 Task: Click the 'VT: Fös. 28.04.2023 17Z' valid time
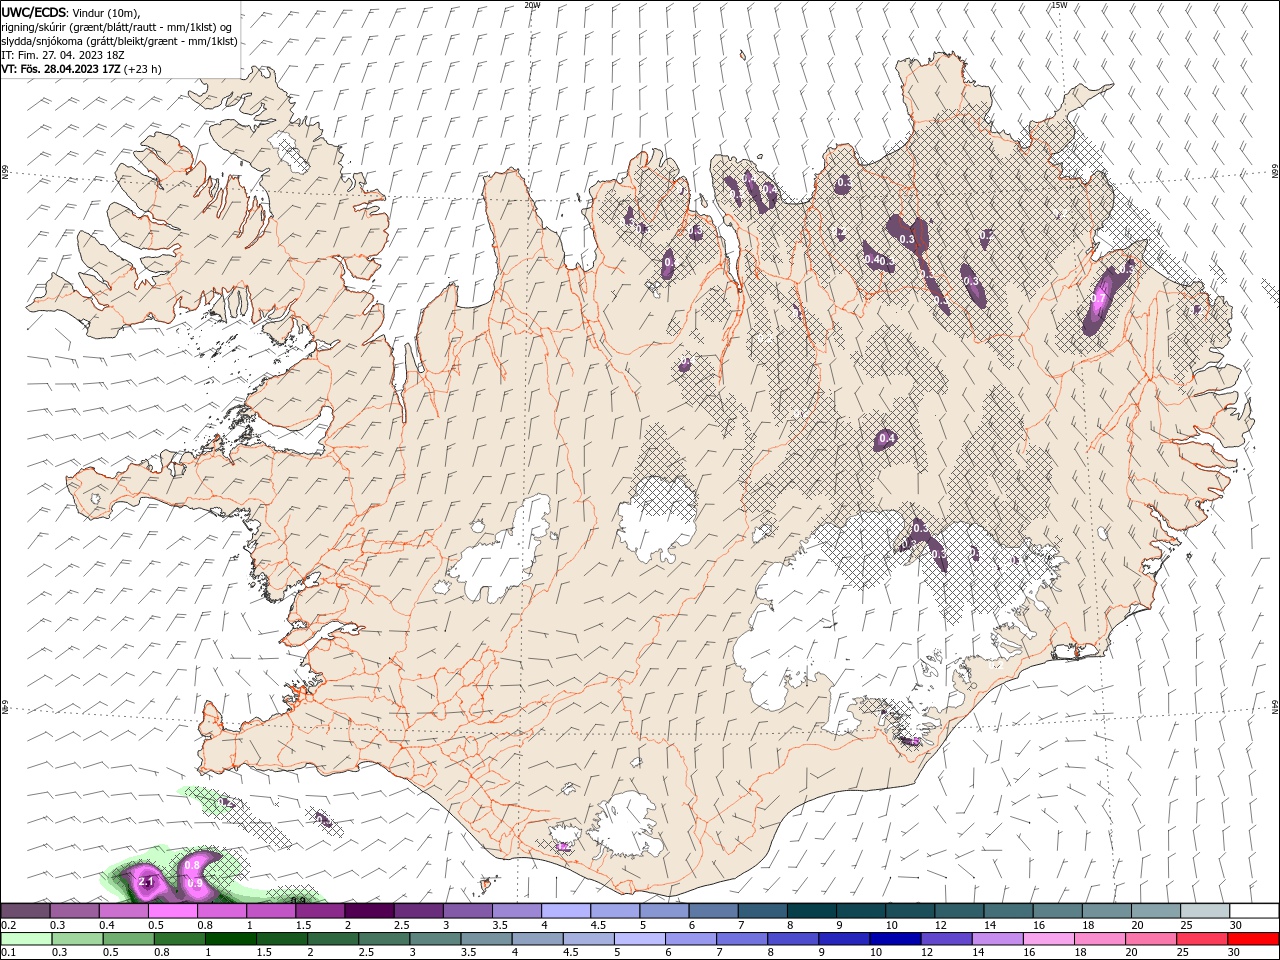point(61,69)
